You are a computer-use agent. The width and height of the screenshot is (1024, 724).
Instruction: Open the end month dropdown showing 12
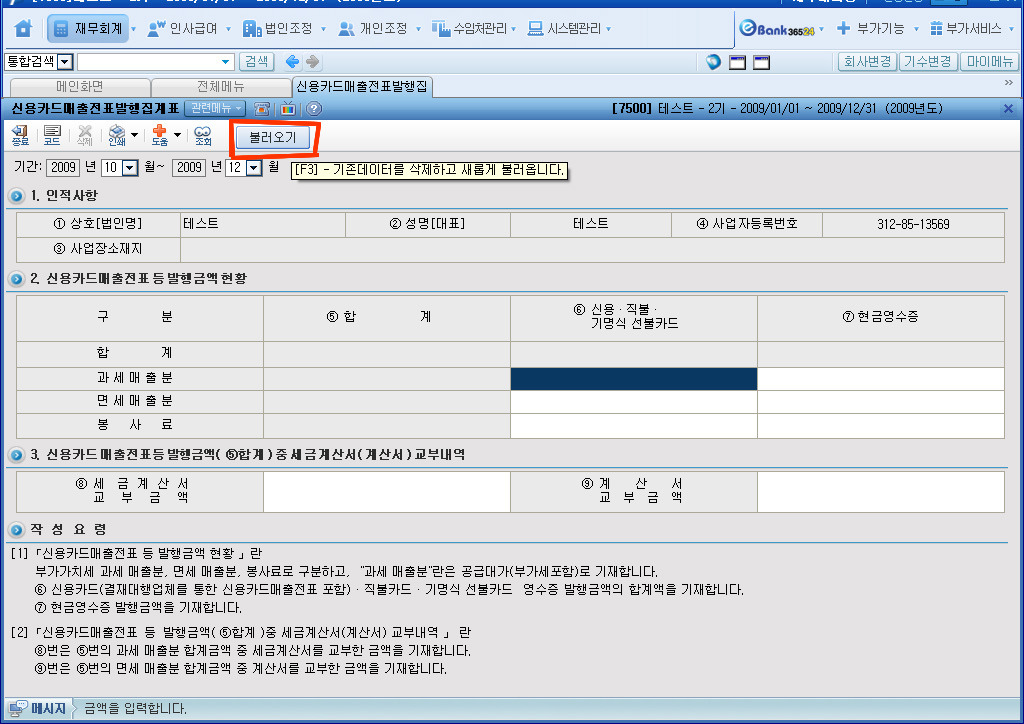253,168
